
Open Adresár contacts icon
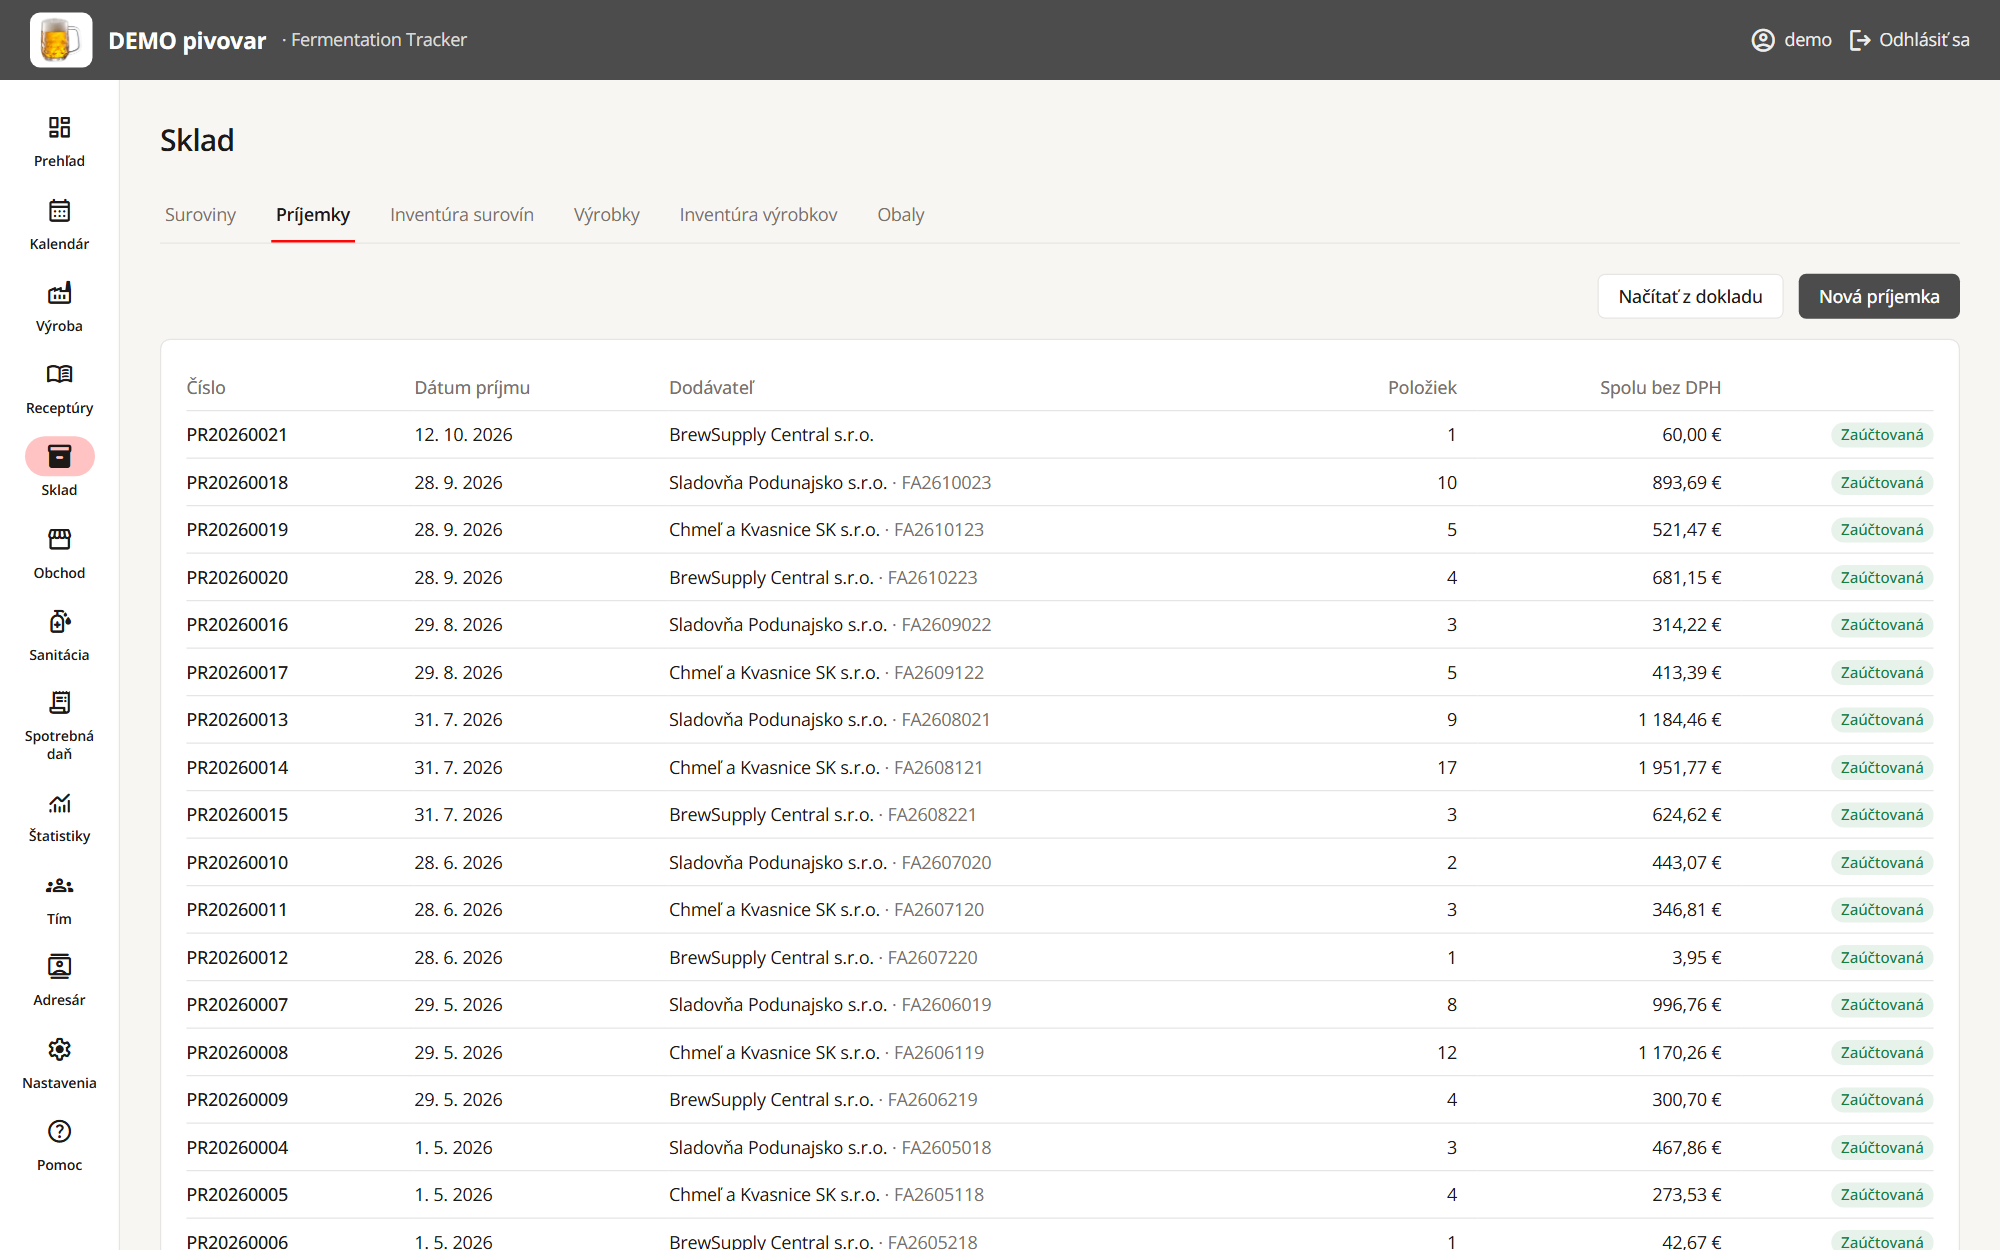point(59,966)
